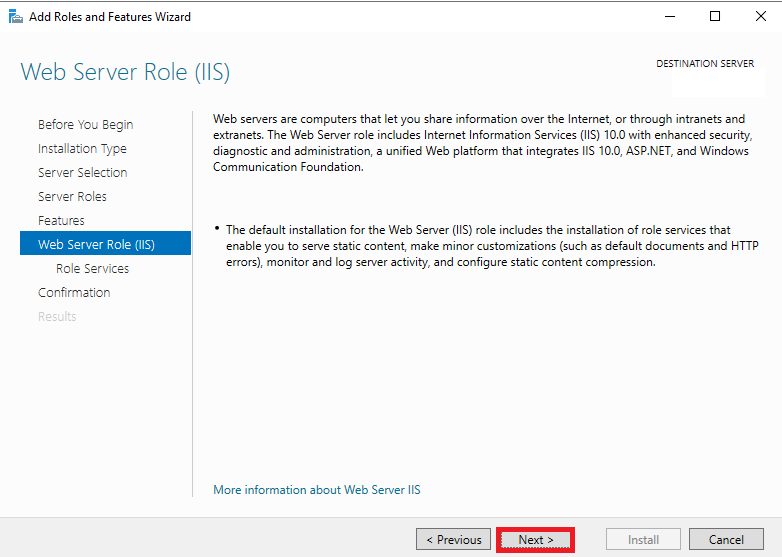
Task: Click the Next button
Action: [536, 540]
